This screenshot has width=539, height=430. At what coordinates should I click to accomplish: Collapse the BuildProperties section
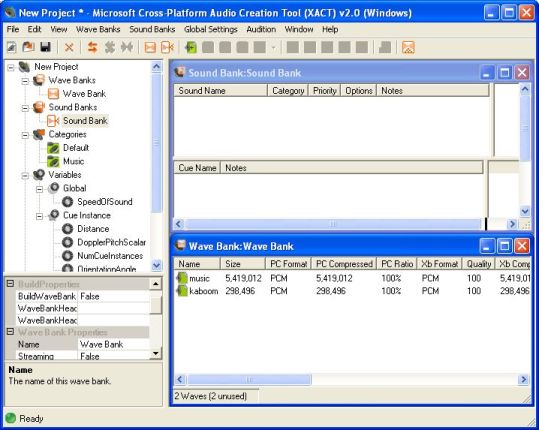(10, 284)
